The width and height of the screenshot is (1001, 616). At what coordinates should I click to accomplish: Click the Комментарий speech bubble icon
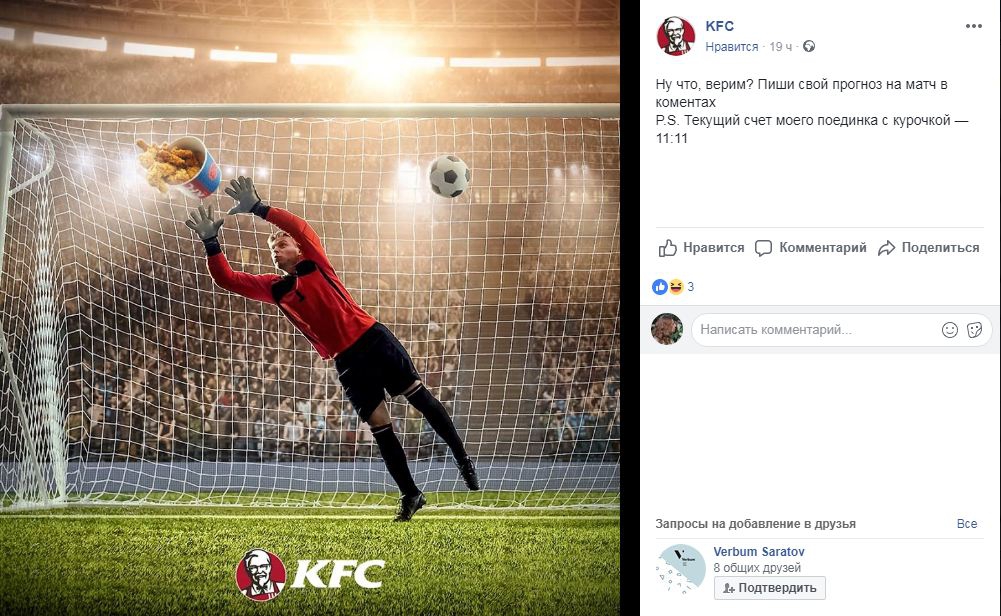(764, 248)
